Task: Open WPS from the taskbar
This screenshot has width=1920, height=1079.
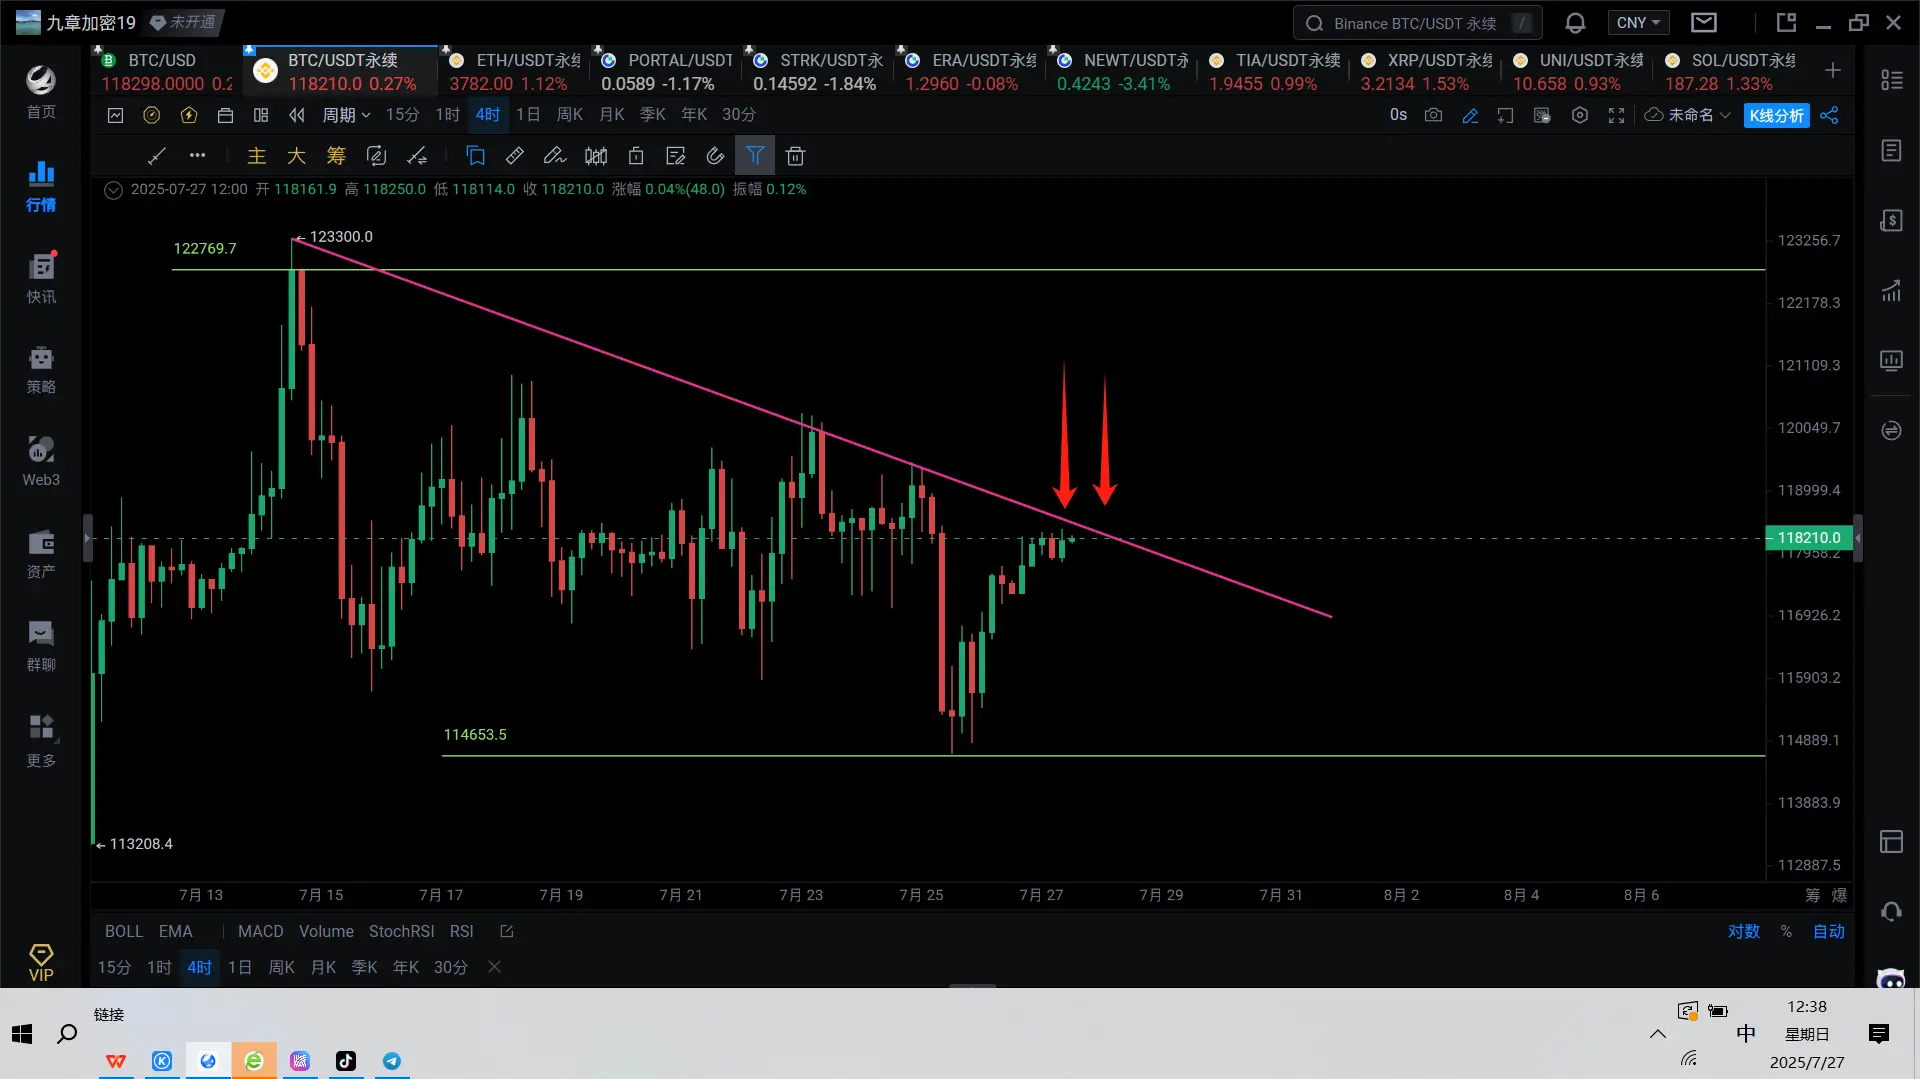Action: point(116,1061)
